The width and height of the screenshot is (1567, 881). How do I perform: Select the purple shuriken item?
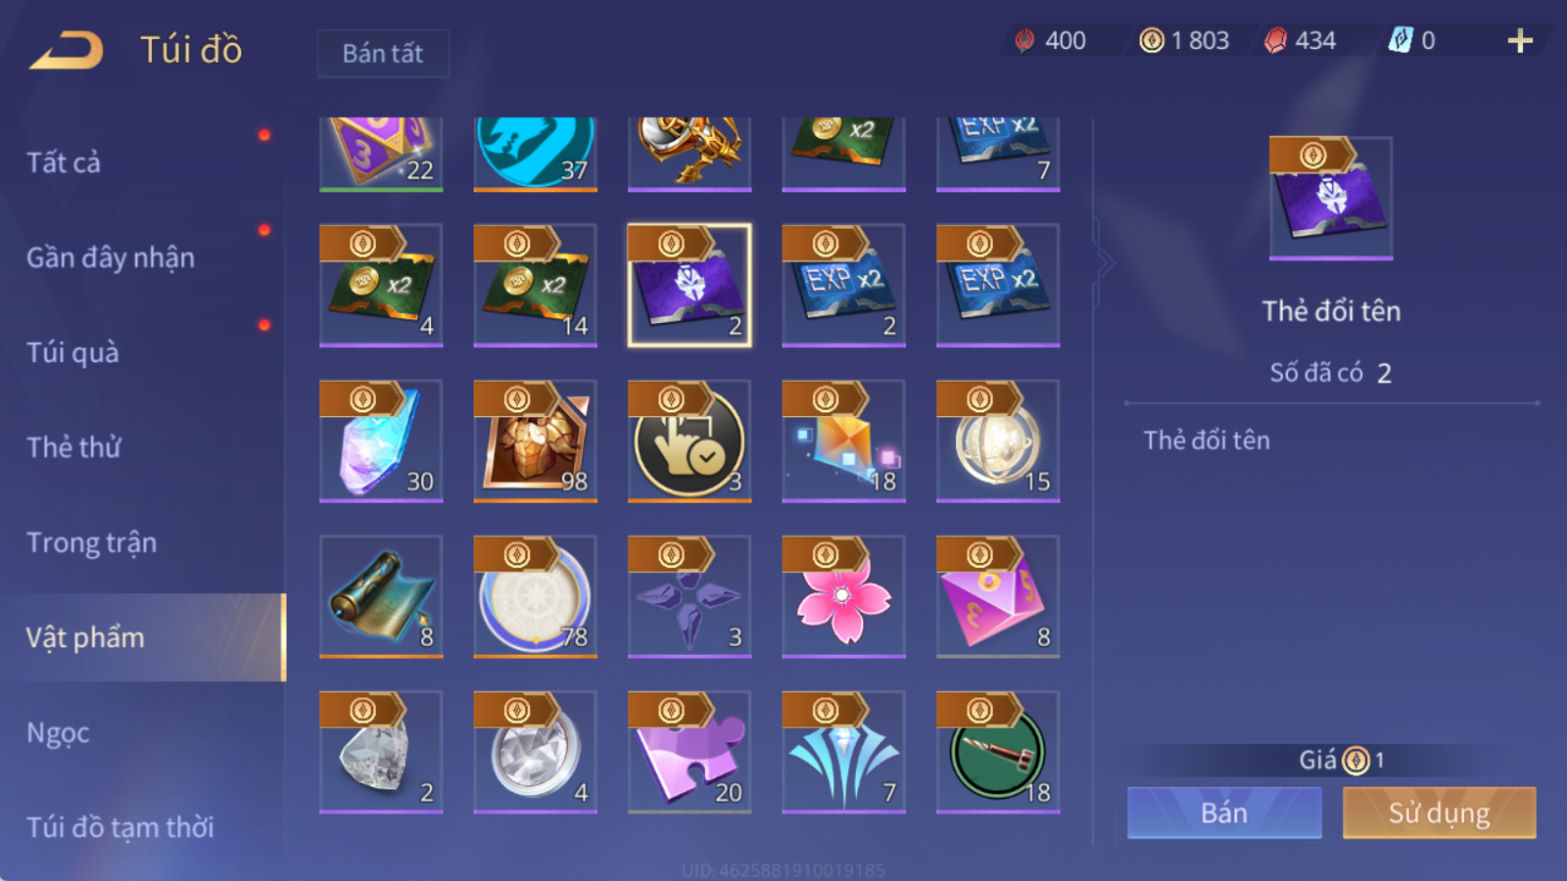[689, 596]
